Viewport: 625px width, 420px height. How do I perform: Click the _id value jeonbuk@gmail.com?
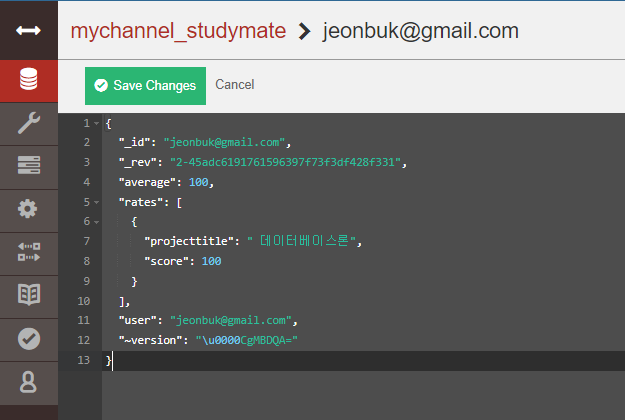click(x=224, y=142)
